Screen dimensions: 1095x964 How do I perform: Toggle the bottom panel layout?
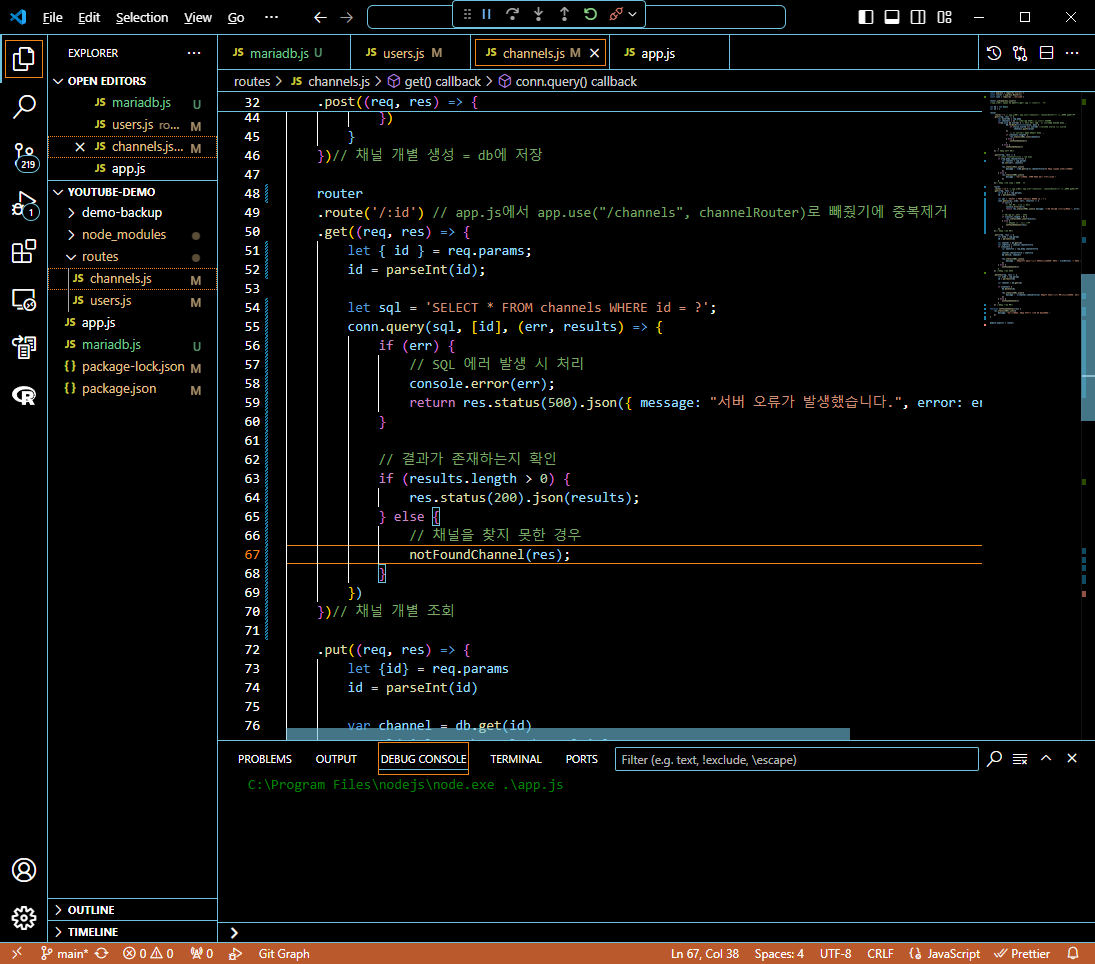(x=892, y=17)
